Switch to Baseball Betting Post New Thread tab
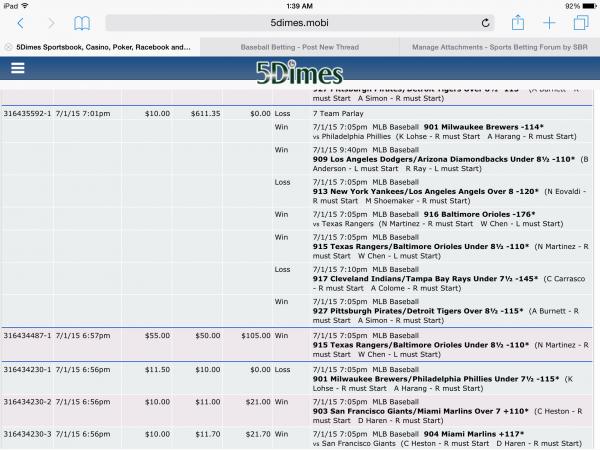 click(298, 47)
